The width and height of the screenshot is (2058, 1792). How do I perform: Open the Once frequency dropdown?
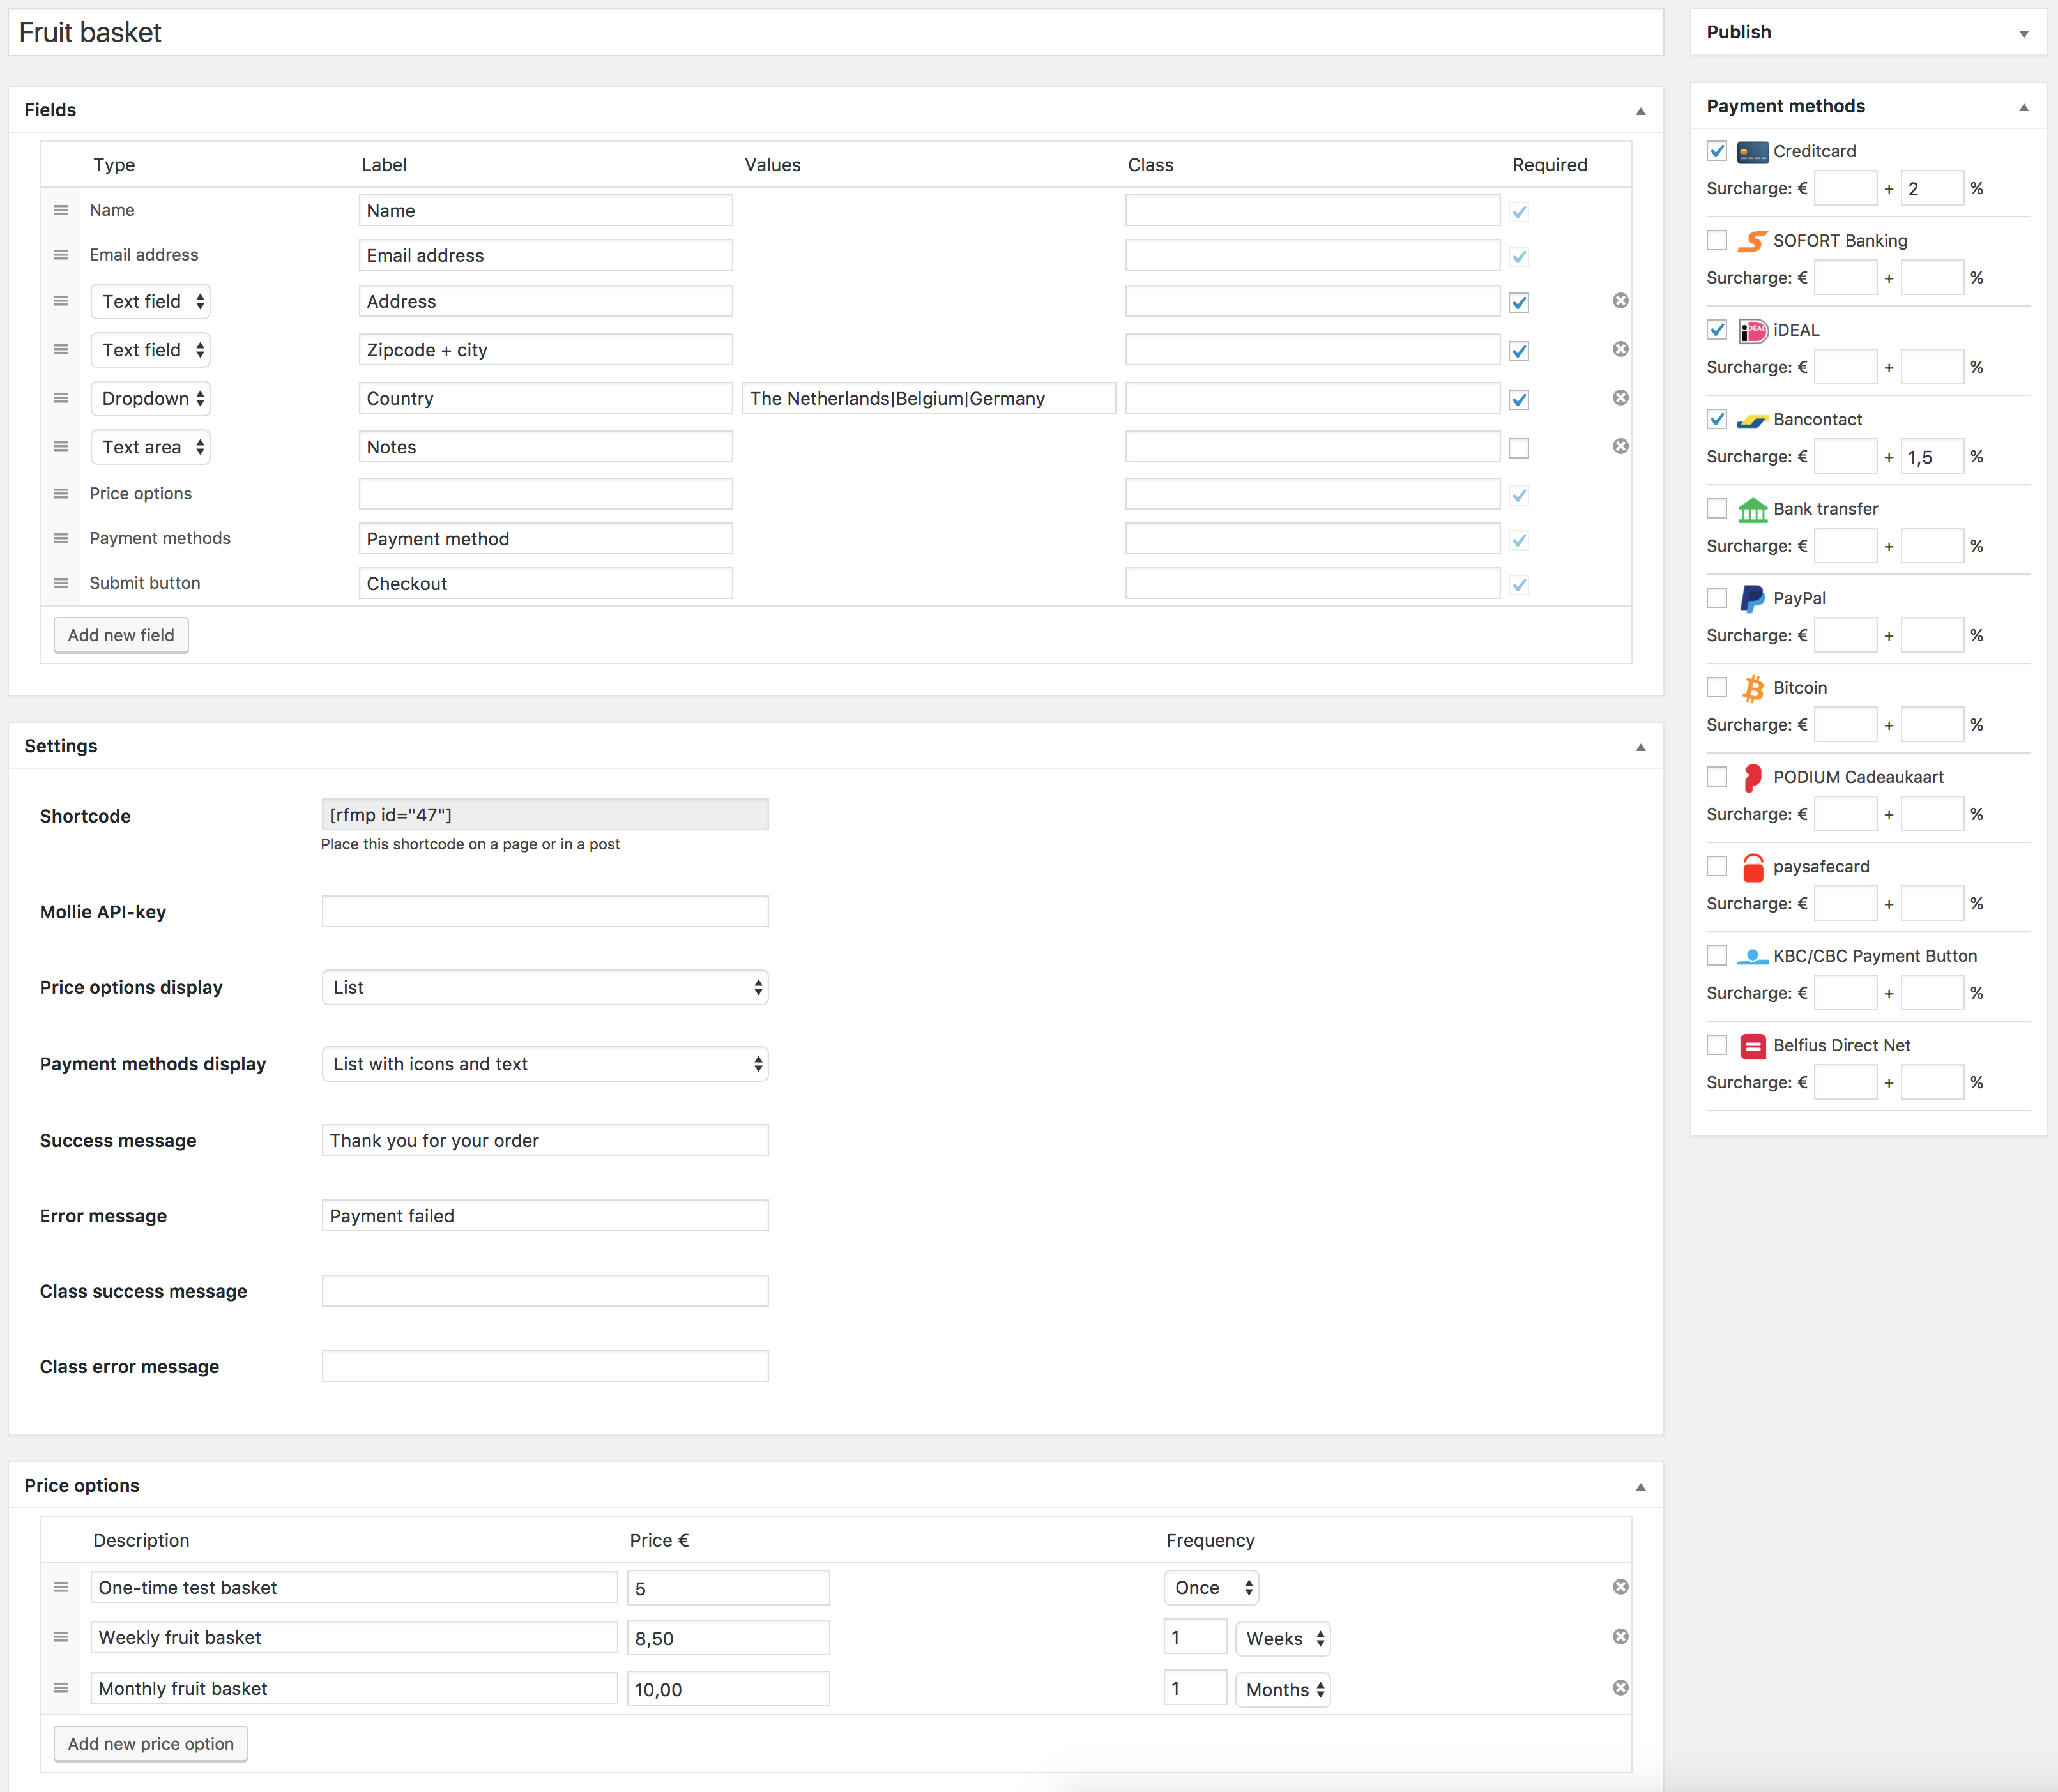1211,1588
